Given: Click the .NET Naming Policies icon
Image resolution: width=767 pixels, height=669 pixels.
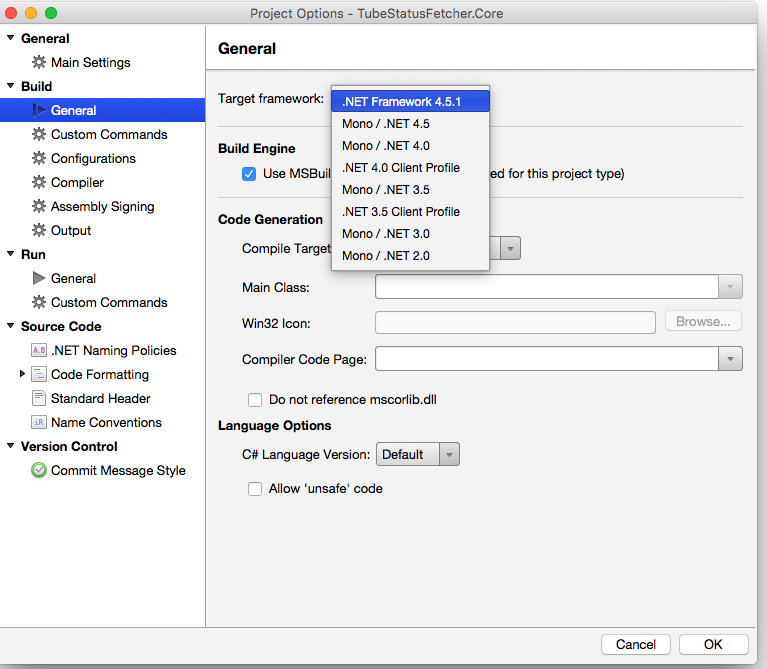Looking at the screenshot, I should [39, 350].
